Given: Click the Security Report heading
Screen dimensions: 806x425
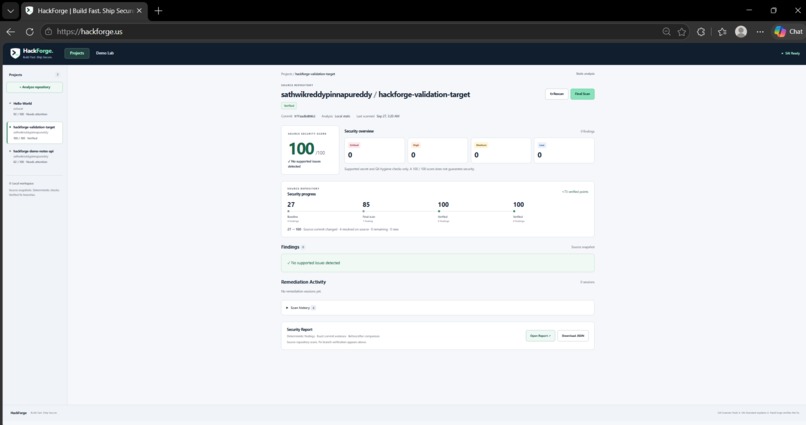Looking at the screenshot, I should [300, 329].
